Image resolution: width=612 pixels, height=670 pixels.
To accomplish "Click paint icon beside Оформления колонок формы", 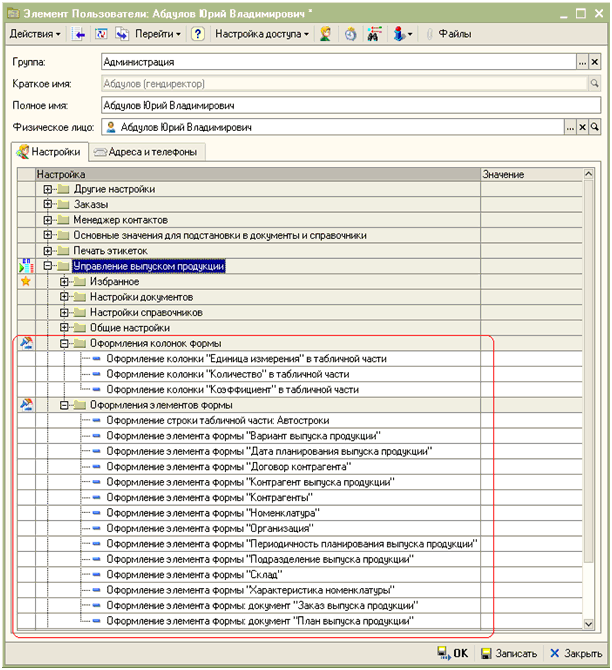I will (x=26, y=343).
